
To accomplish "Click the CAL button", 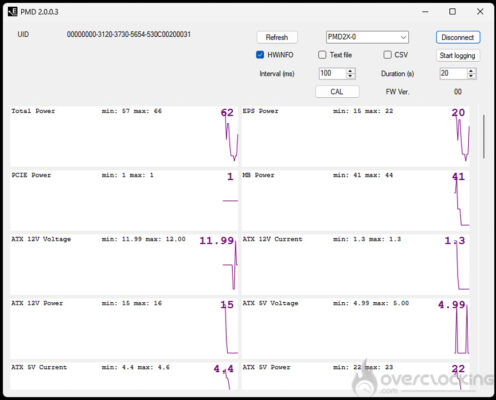I will [337, 92].
